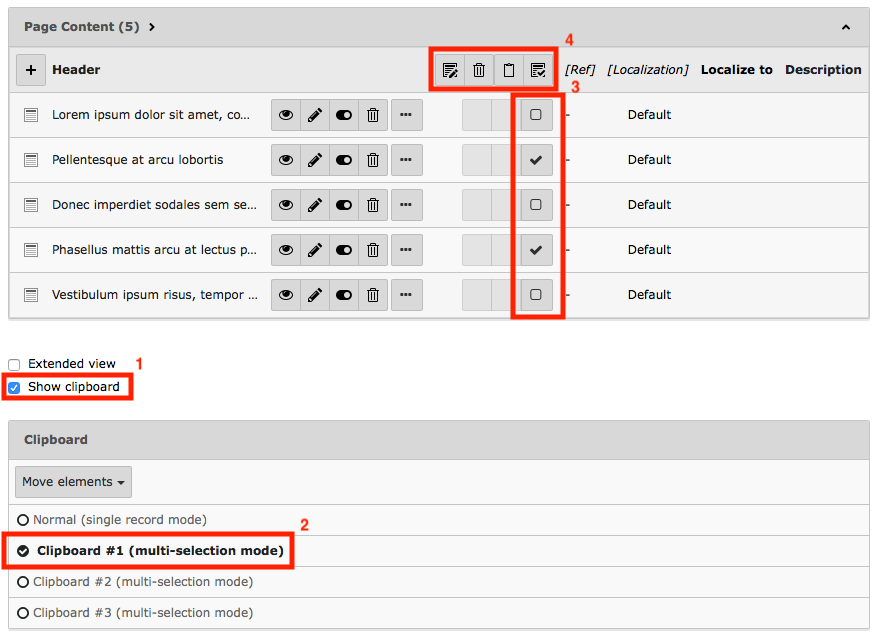Delete the Pellentesque at arcu lobortis record

click(x=373, y=160)
